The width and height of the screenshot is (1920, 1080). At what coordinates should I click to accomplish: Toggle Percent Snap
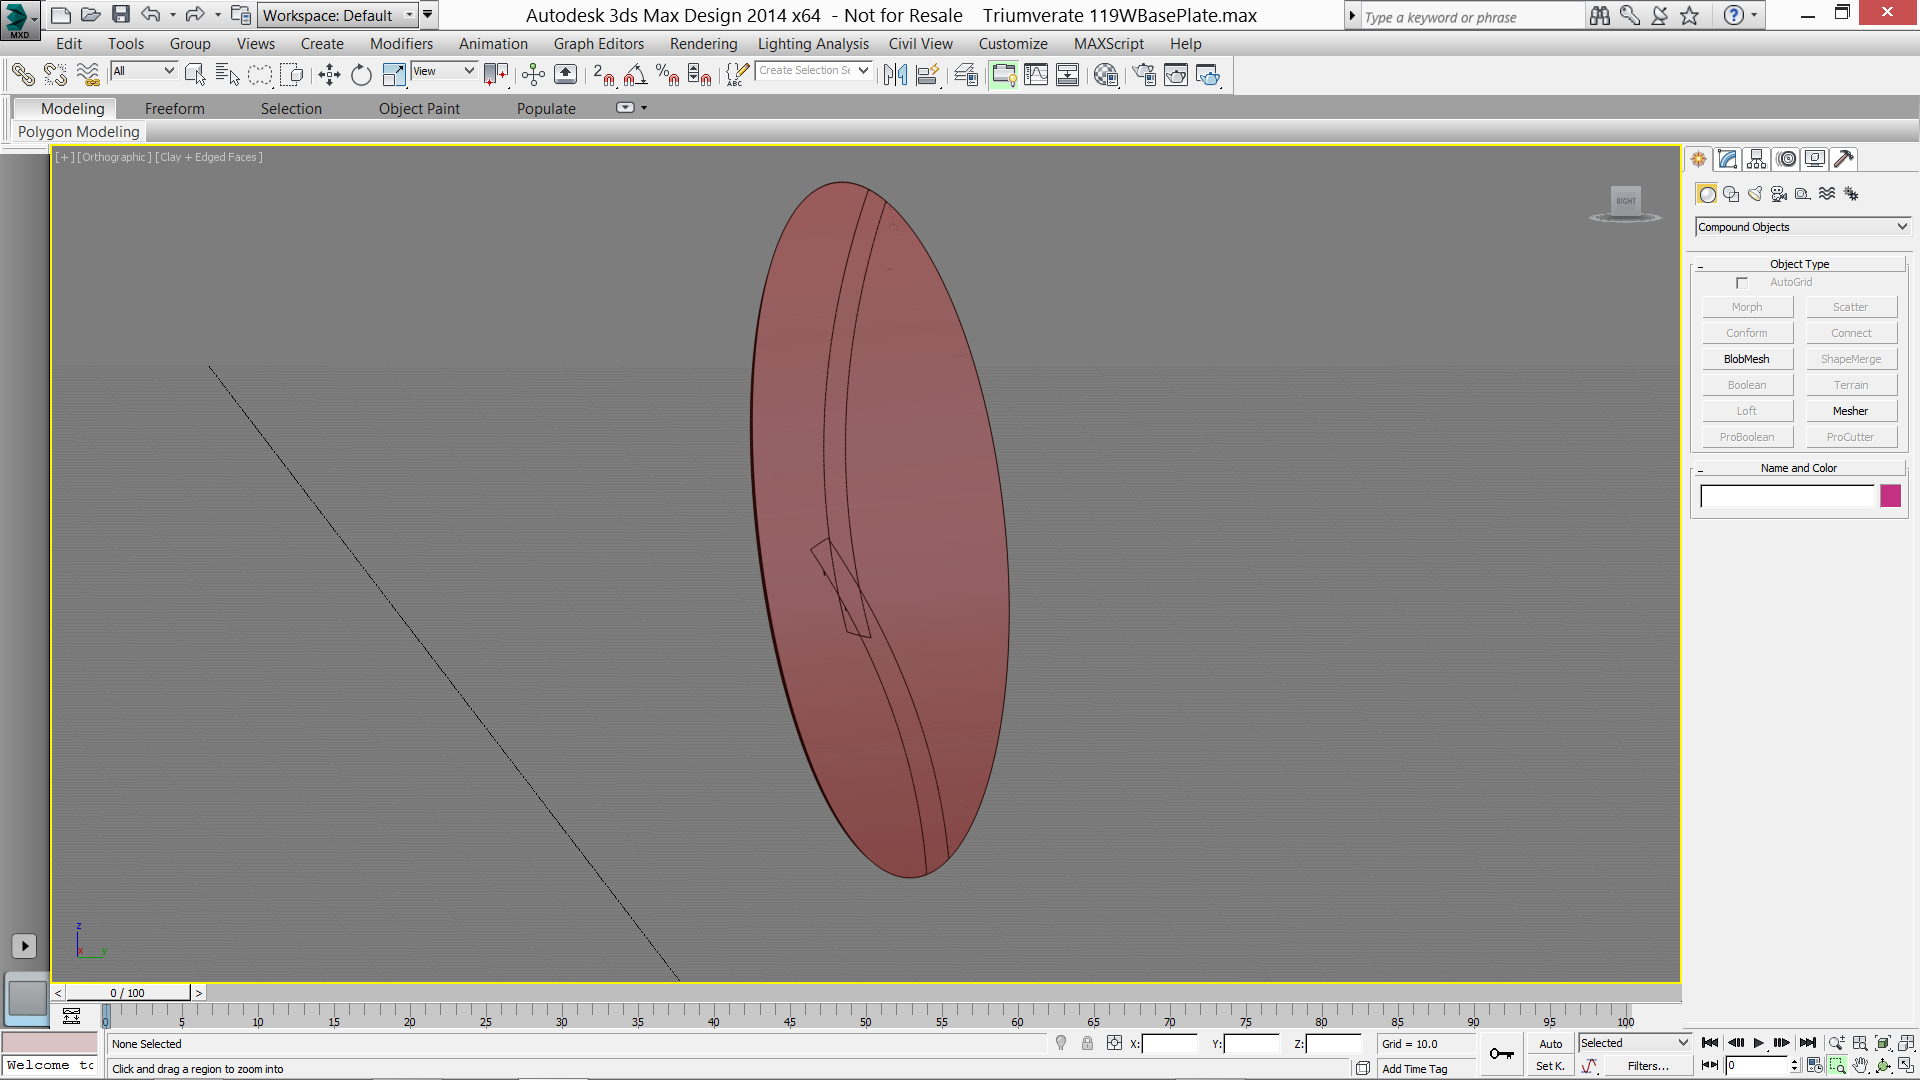tap(667, 74)
